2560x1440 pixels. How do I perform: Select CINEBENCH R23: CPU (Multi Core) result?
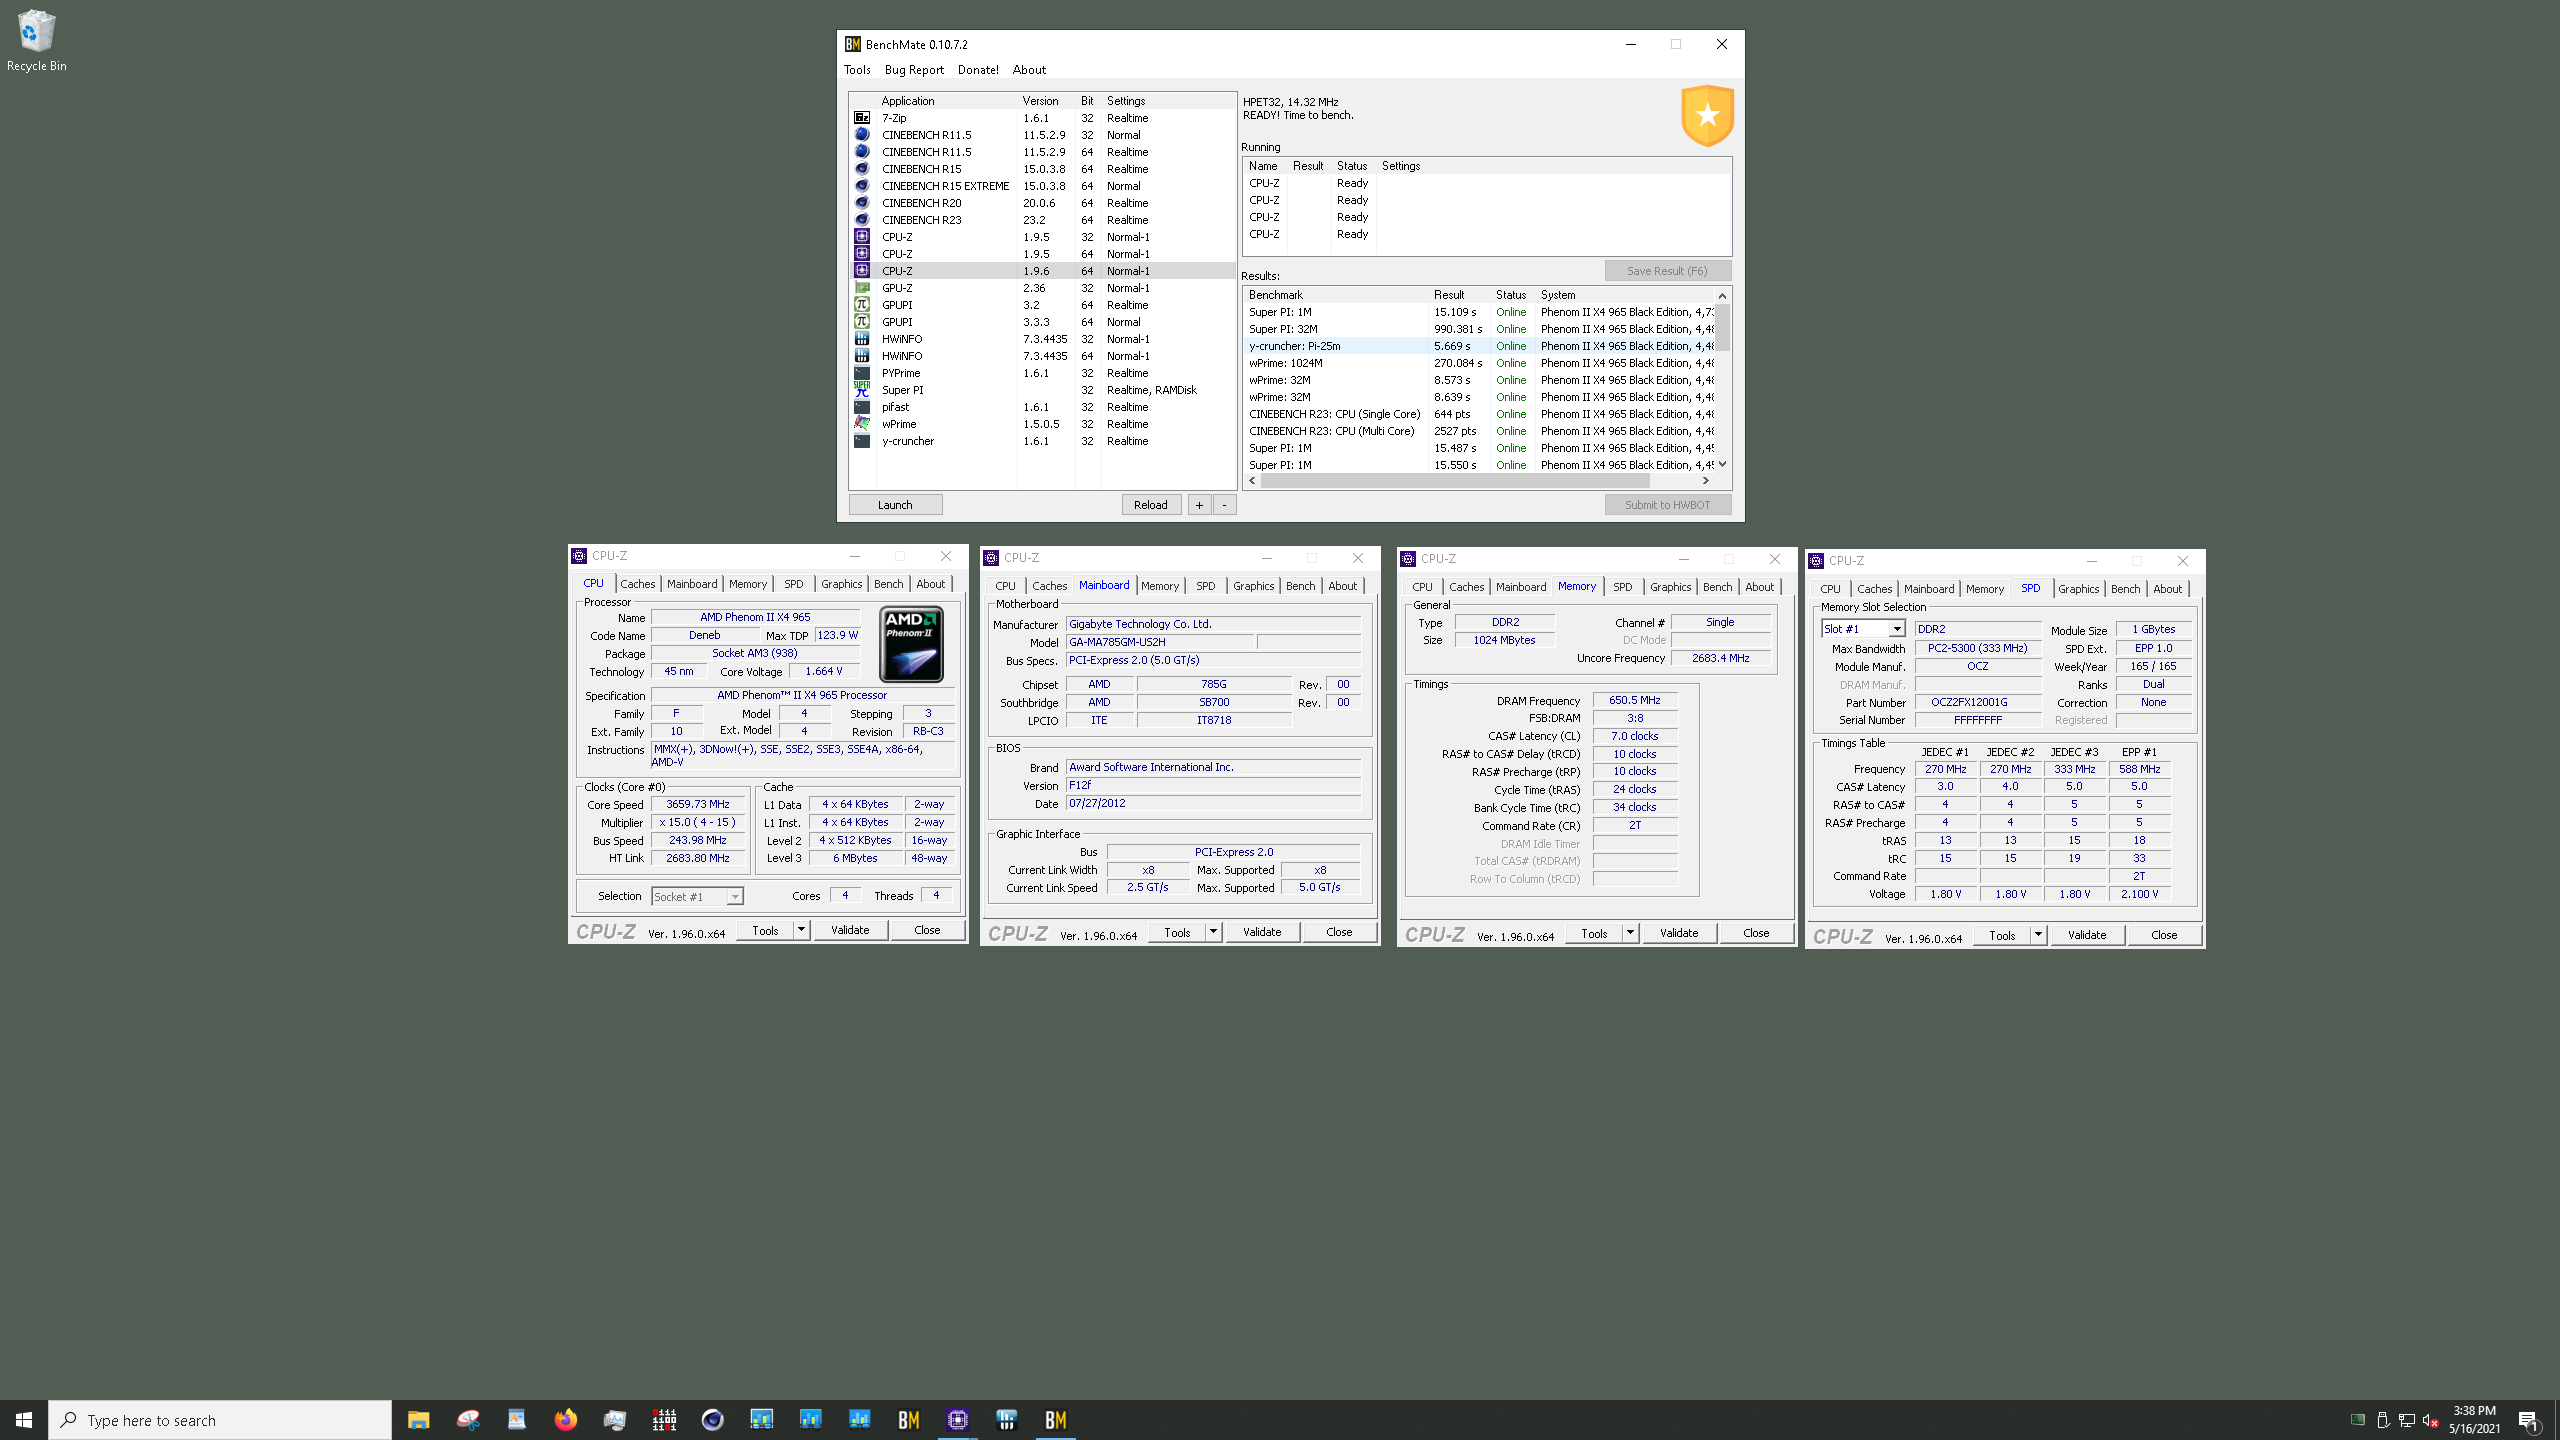pos(1480,431)
